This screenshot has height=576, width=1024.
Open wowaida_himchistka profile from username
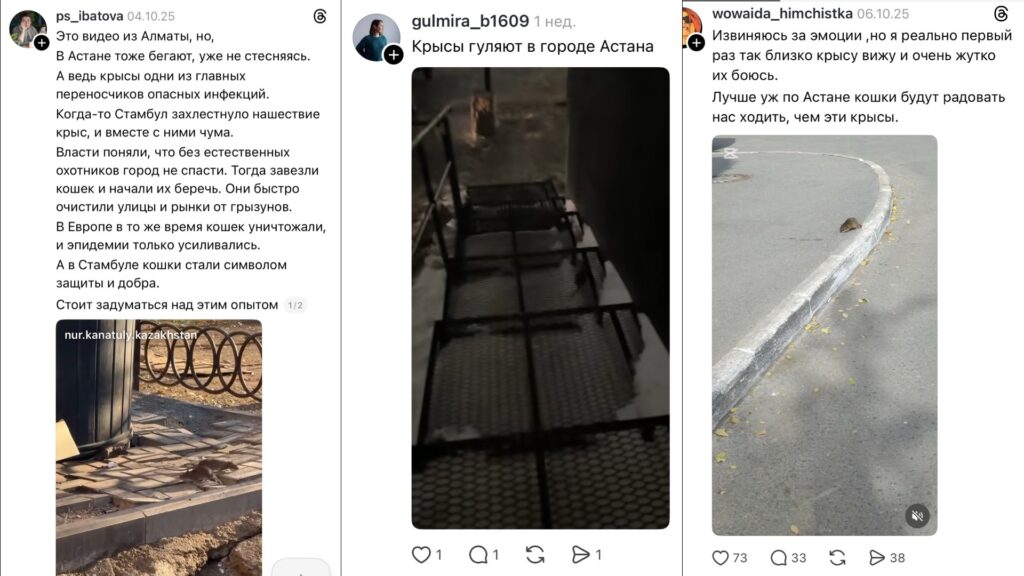(782, 14)
